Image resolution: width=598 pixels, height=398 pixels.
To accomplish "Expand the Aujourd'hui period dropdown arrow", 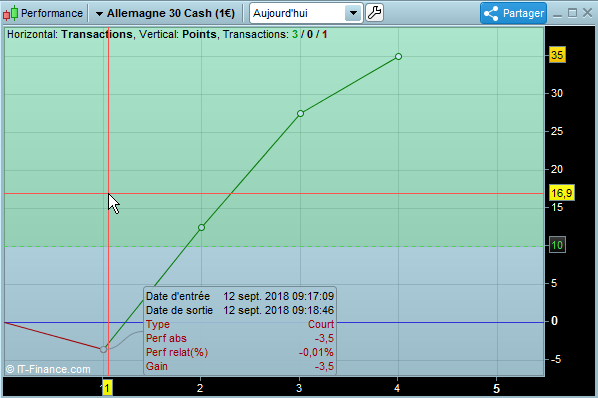I will pyautogui.click(x=354, y=13).
